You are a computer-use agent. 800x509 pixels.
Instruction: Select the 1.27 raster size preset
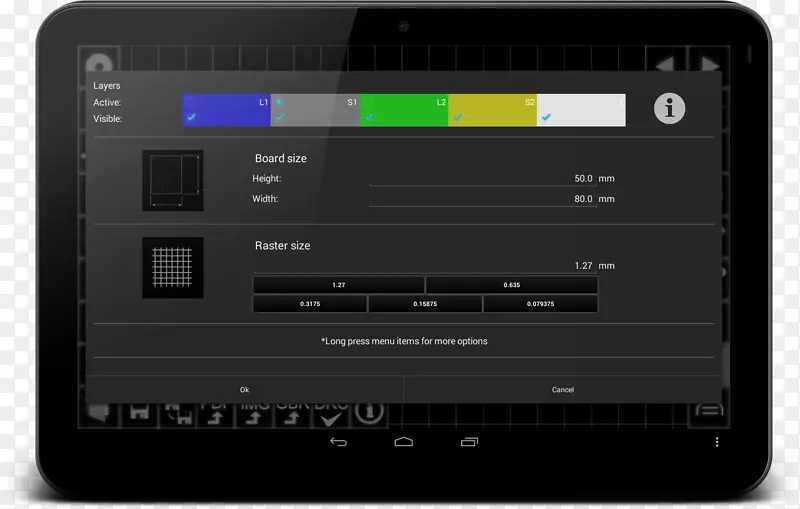tap(338, 285)
